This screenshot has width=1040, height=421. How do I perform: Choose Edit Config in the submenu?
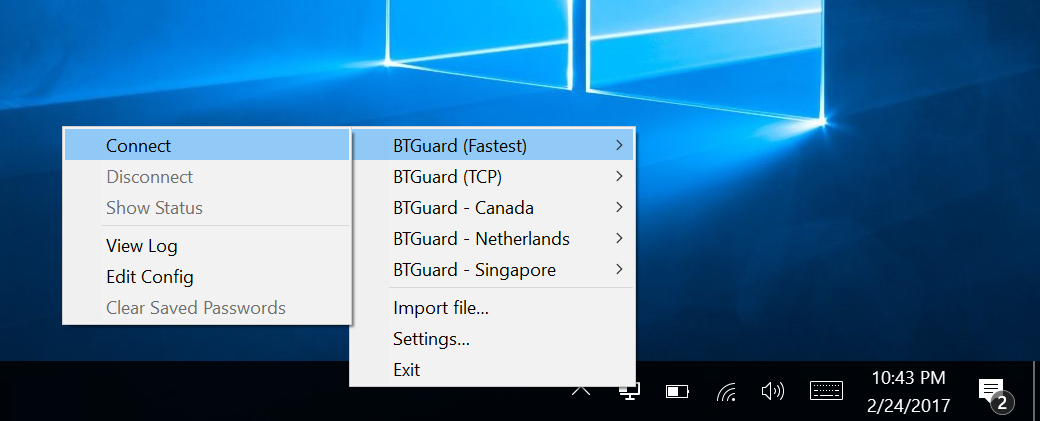tap(149, 277)
